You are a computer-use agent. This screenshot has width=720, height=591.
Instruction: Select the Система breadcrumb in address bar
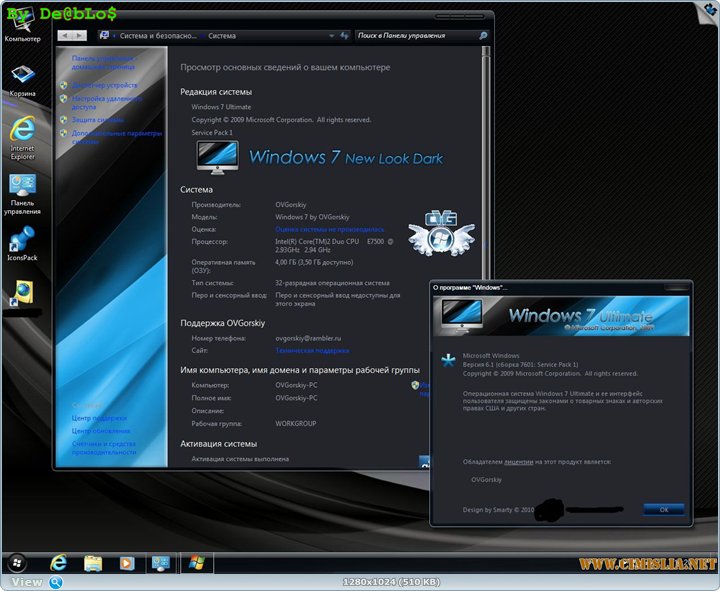click(x=222, y=35)
